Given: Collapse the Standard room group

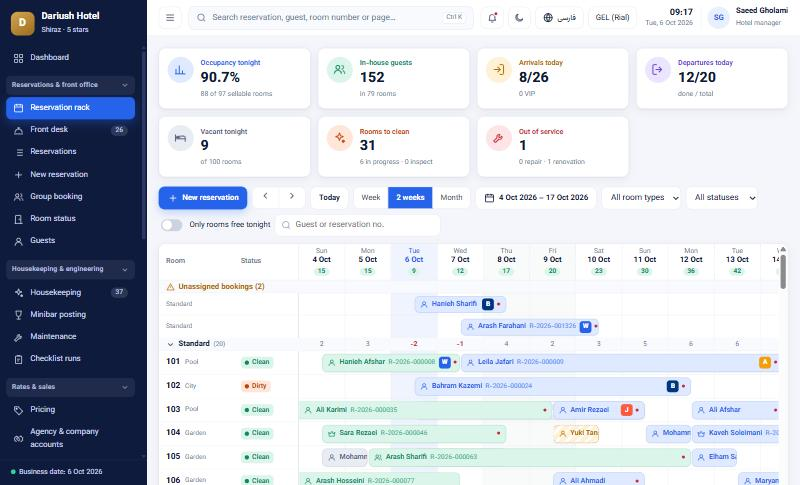Looking at the screenshot, I should (x=170, y=344).
